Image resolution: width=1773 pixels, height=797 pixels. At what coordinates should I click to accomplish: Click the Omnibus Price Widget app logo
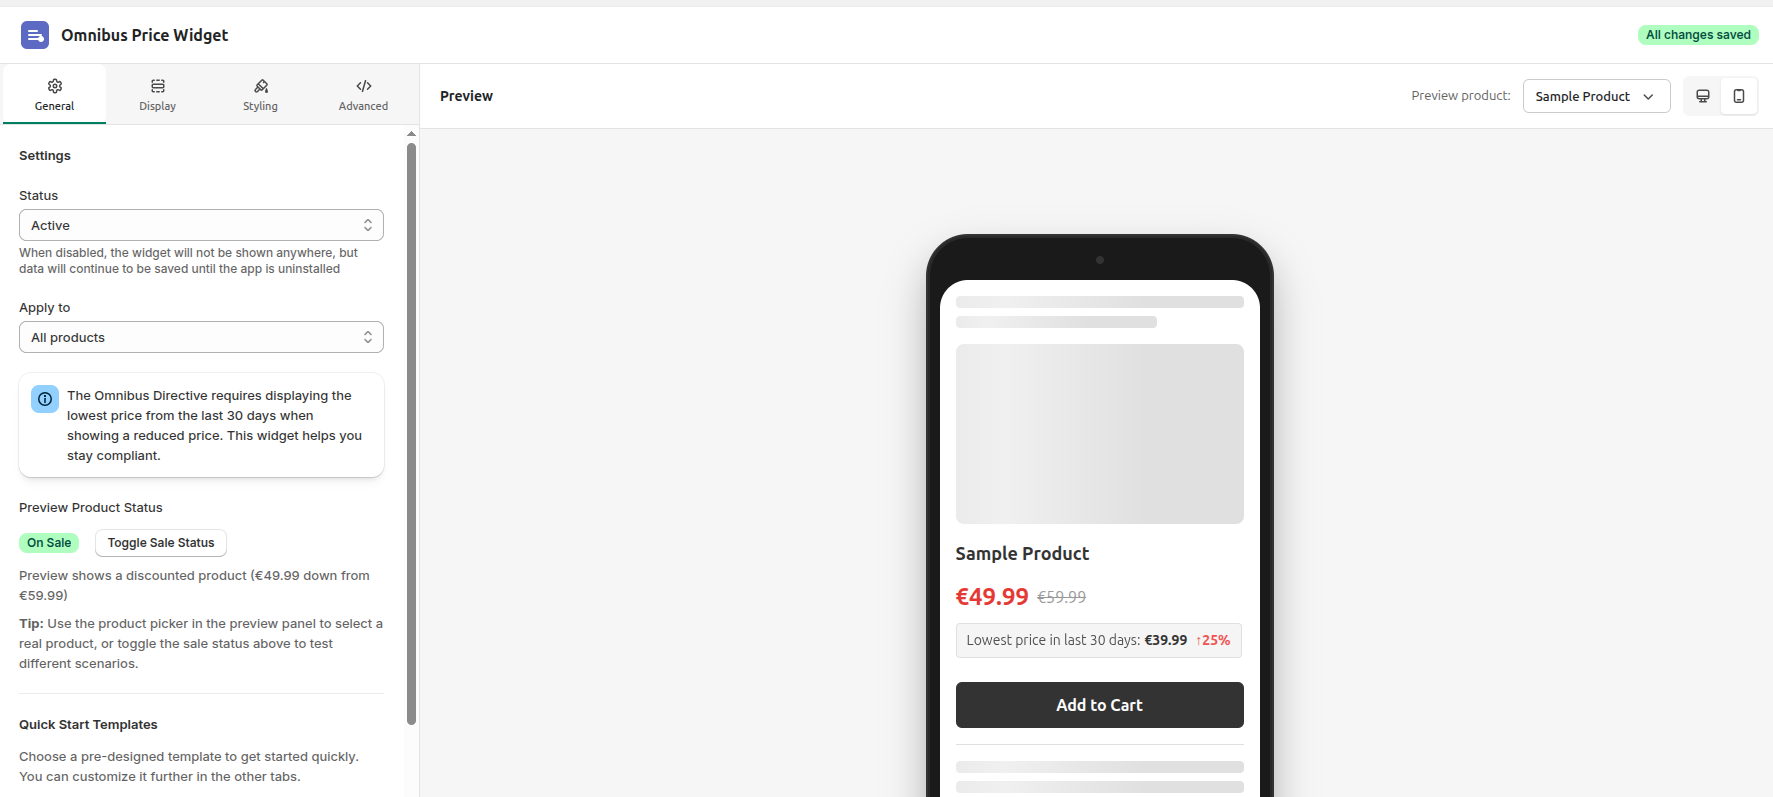(35, 34)
